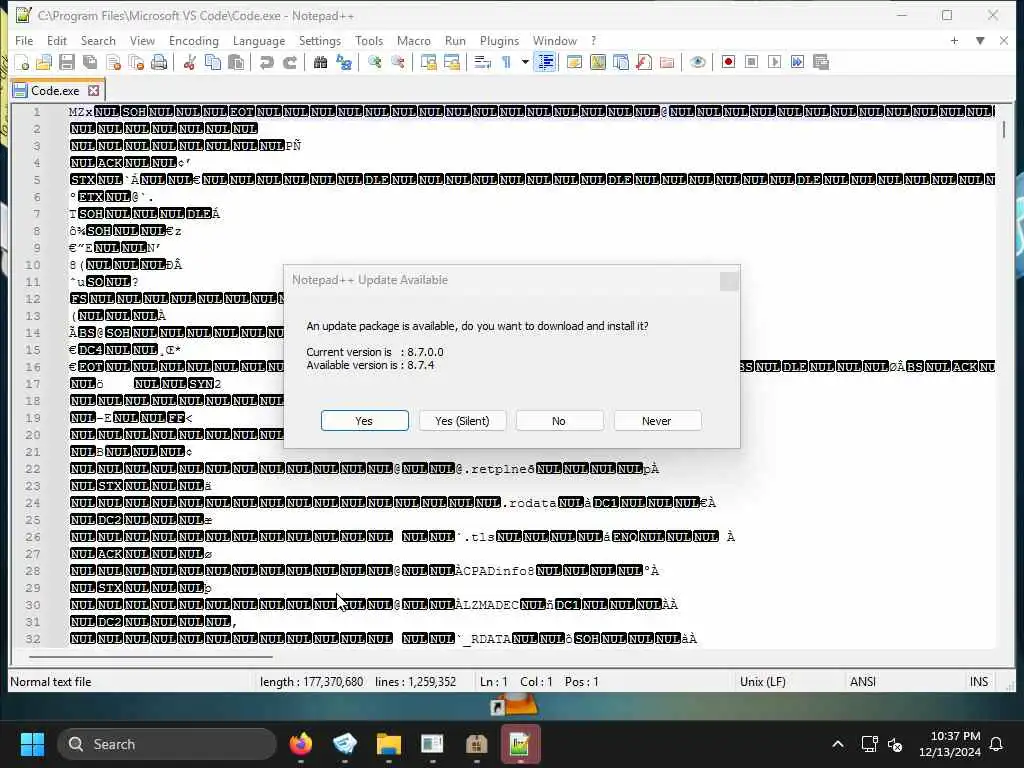Toggle Show all characters pilcrow icon
1024x768 pixels.
506,63
